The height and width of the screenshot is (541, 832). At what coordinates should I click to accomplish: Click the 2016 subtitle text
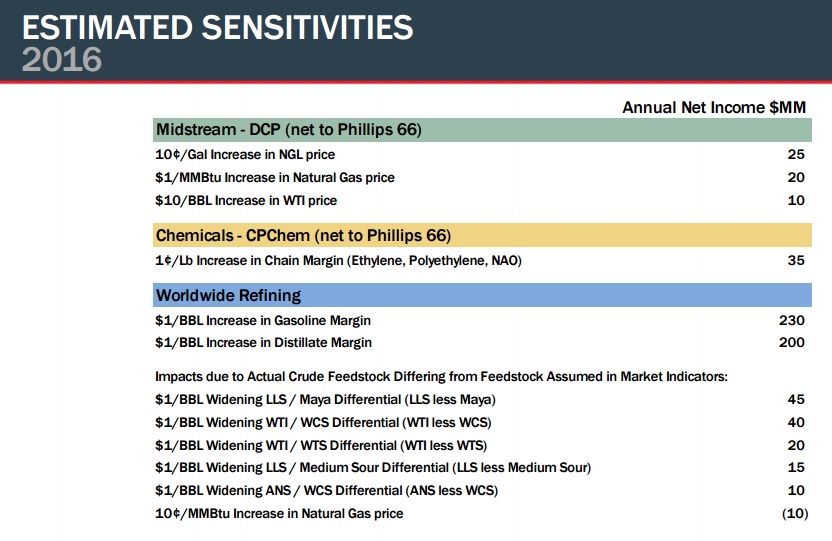(x=62, y=60)
